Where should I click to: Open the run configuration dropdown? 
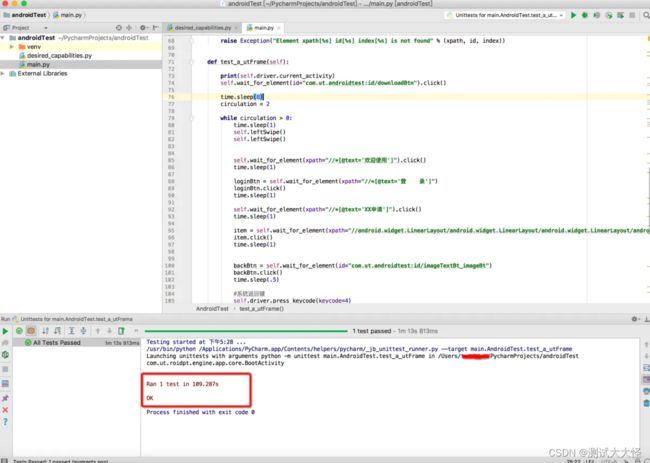(506, 15)
